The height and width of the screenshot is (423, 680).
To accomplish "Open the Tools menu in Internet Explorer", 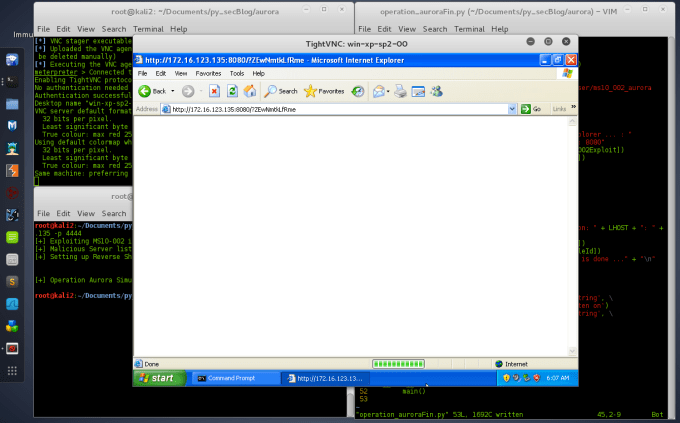I will 237,73.
